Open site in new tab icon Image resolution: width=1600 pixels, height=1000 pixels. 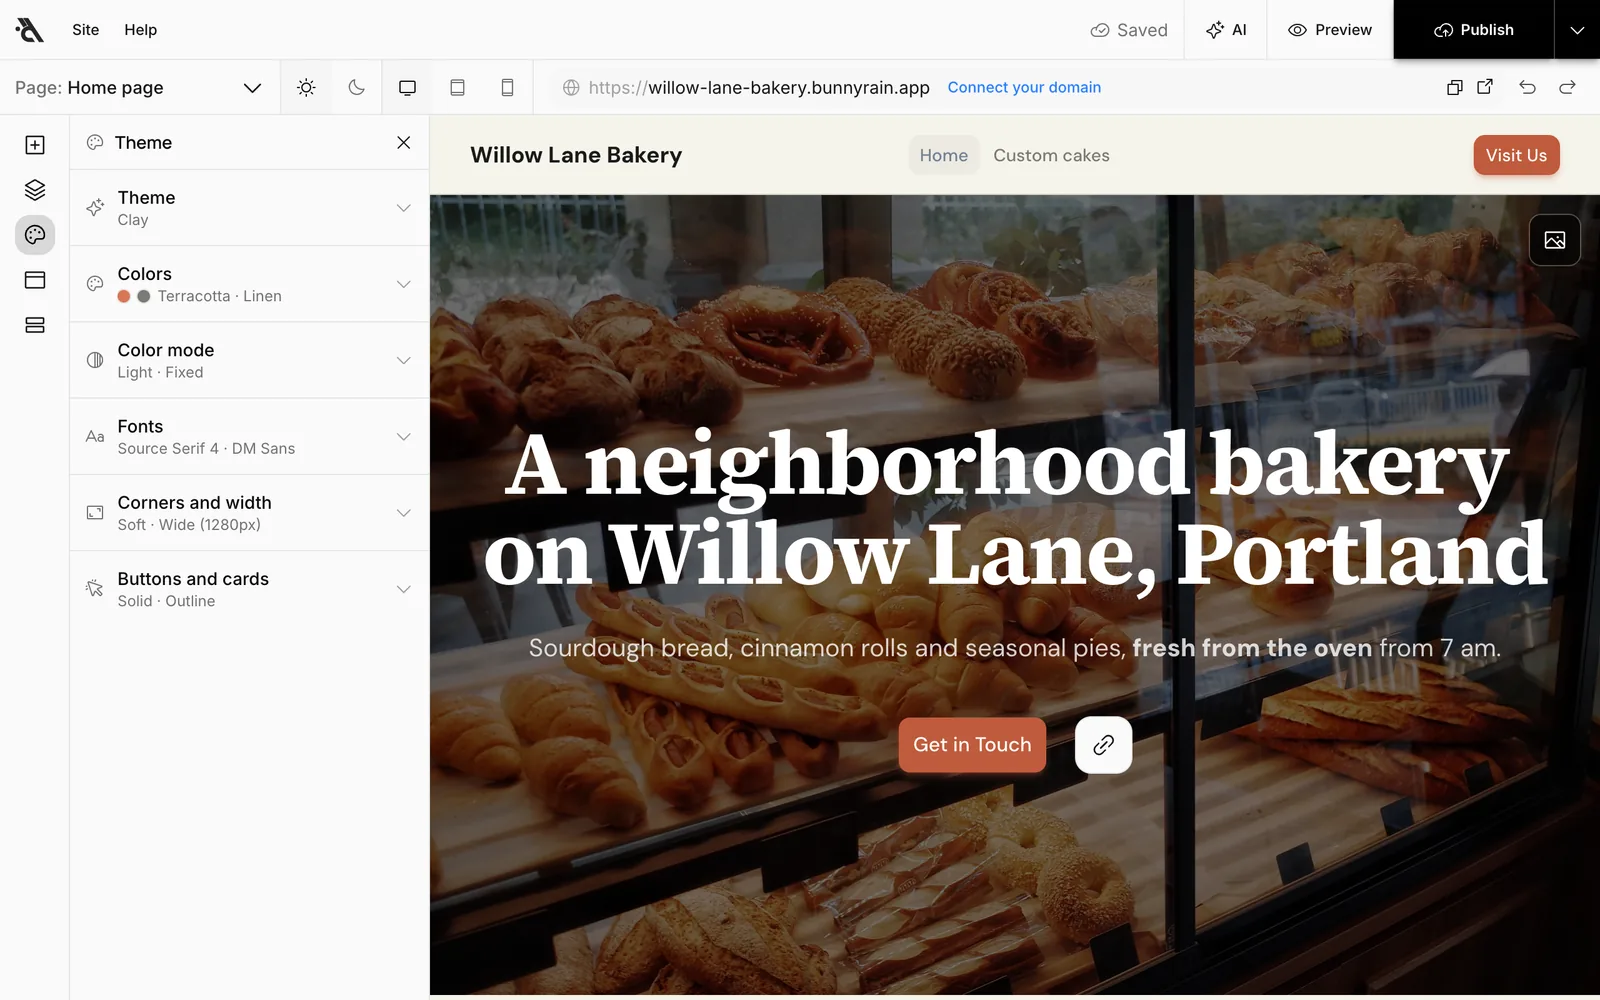click(1485, 87)
